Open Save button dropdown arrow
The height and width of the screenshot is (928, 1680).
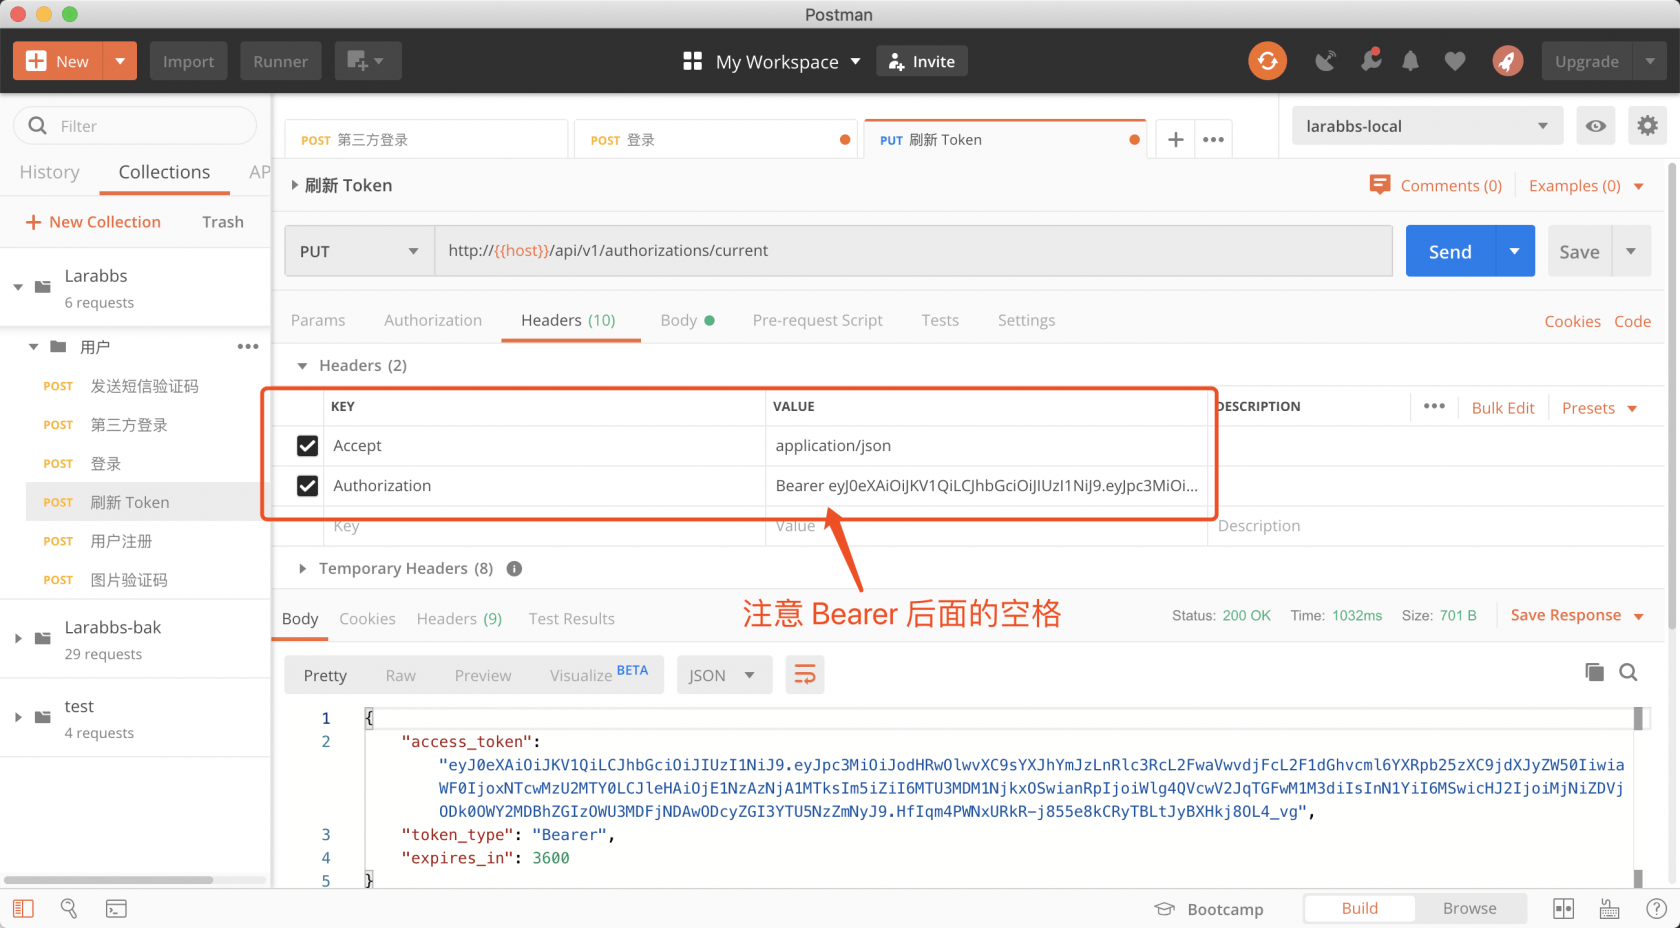tap(1631, 251)
